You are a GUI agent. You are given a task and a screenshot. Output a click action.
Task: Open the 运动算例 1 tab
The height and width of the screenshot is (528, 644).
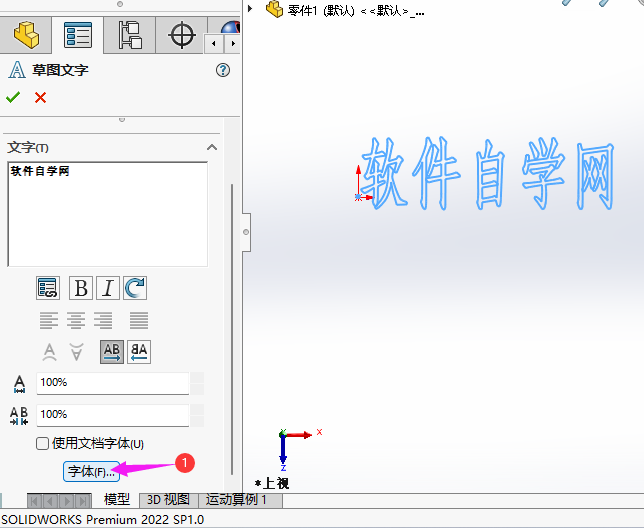pyautogui.click(x=240, y=500)
